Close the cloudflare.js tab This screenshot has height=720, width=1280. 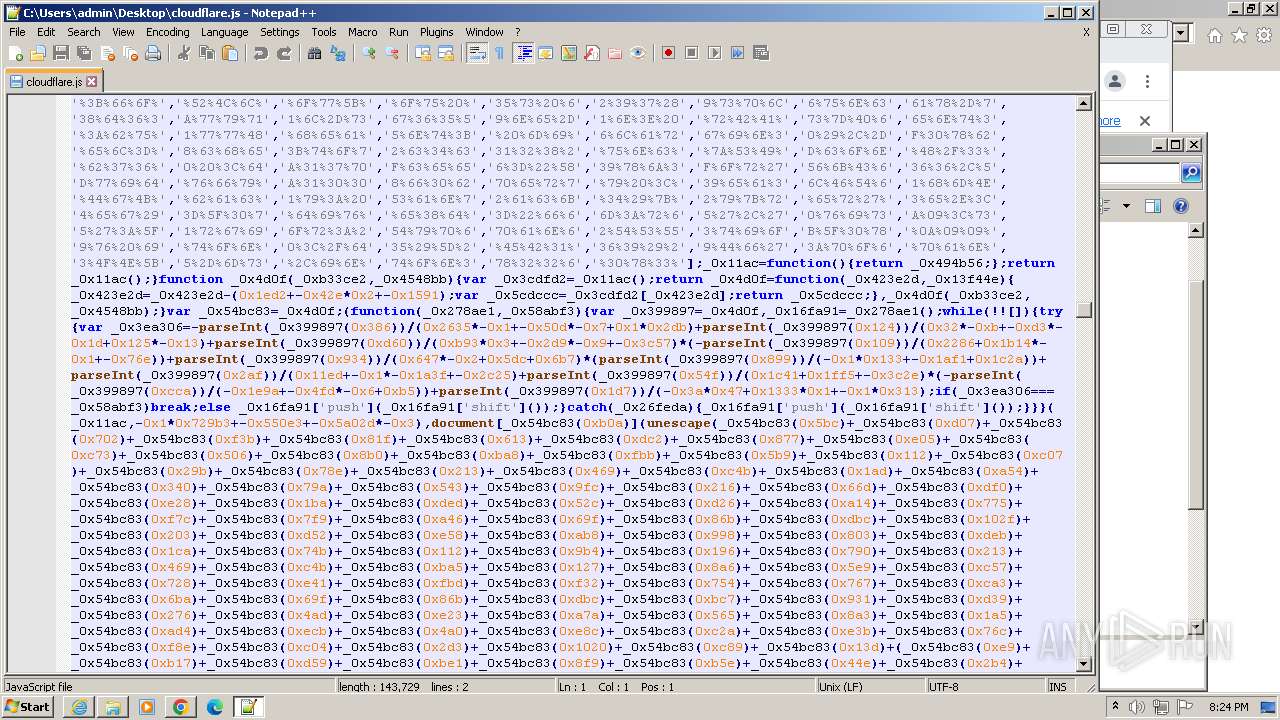(91, 82)
